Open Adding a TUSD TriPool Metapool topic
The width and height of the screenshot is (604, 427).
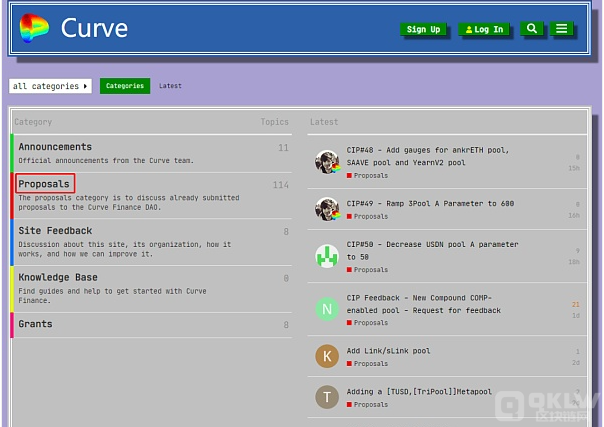click(x=419, y=392)
